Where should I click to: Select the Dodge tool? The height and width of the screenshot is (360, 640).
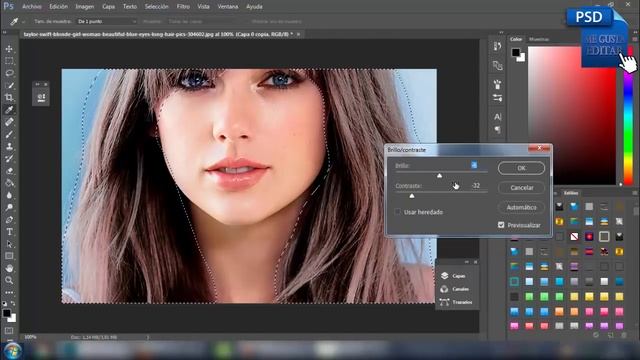9,207
